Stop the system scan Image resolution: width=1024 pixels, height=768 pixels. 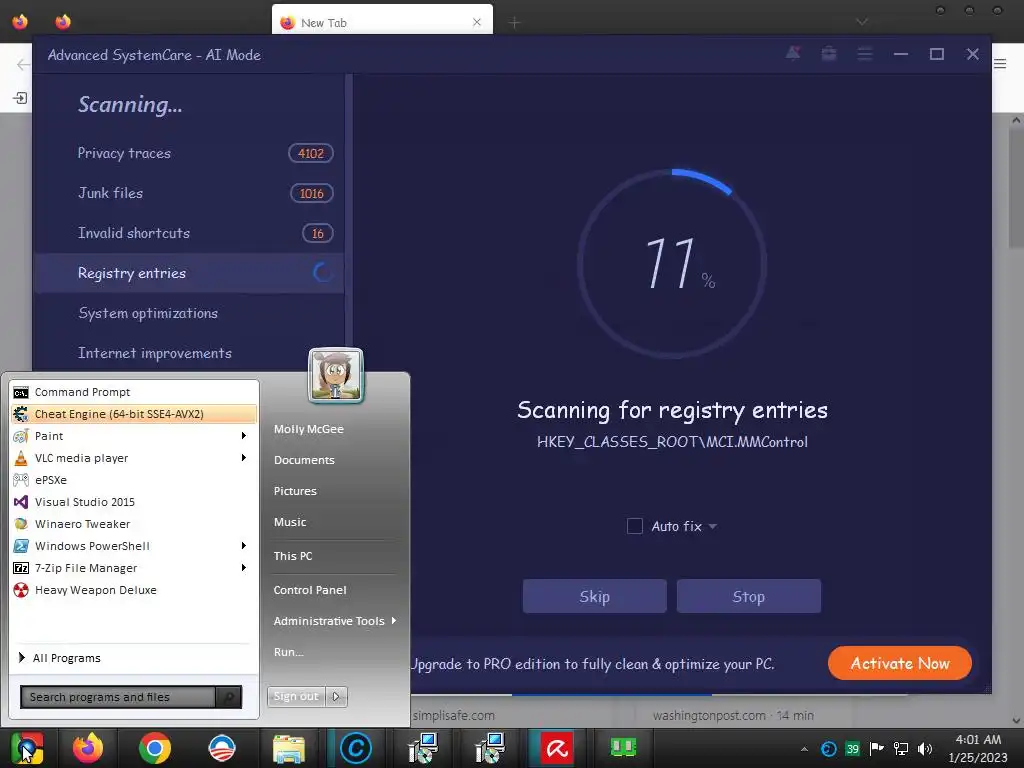[748, 596]
